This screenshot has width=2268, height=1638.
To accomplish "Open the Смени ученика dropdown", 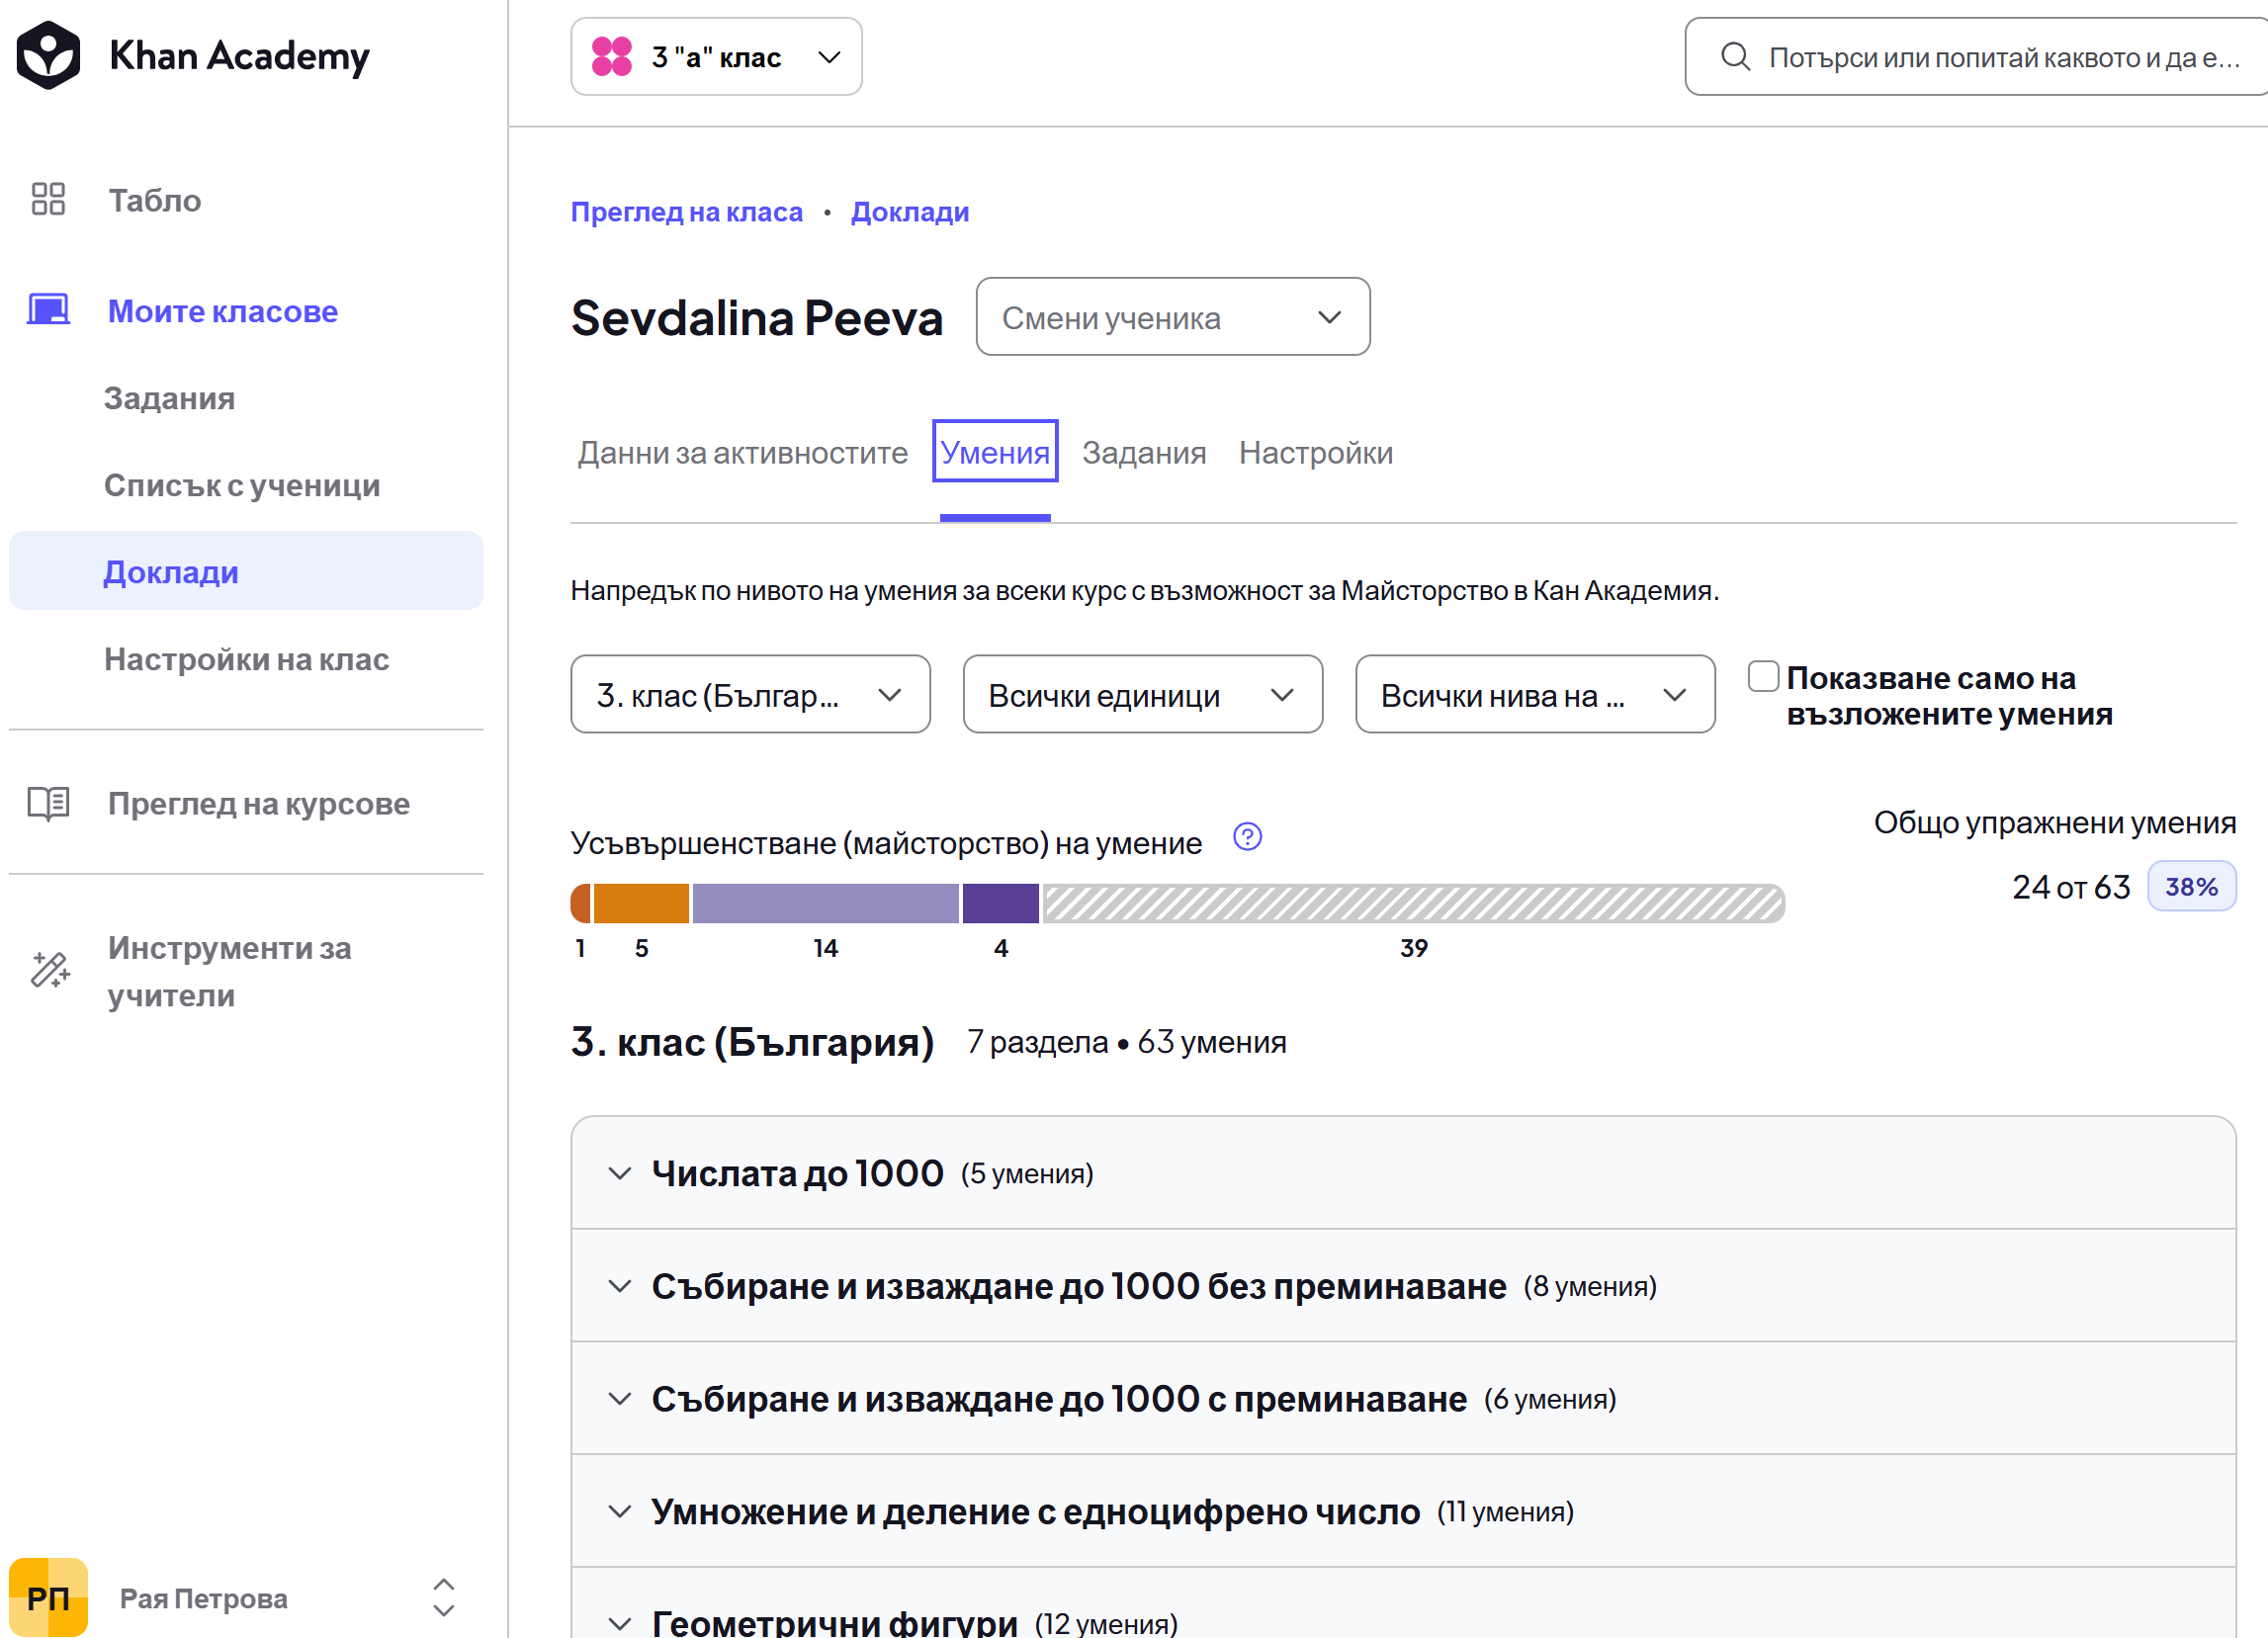I will pos(1172,317).
